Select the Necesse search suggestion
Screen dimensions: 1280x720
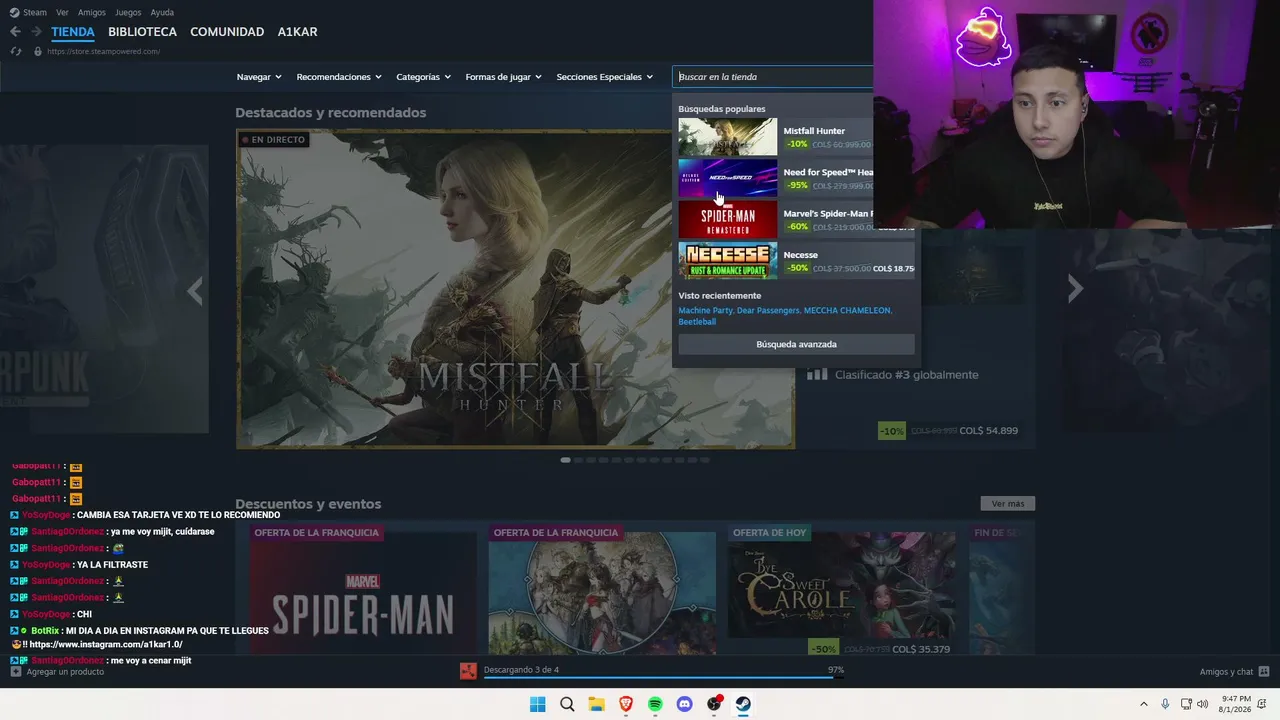coord(796,261)
